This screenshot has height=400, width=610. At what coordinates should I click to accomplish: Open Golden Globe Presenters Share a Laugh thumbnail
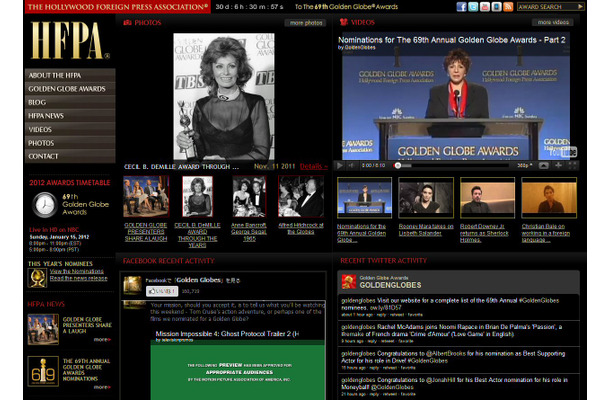click(x=146, y=196)
